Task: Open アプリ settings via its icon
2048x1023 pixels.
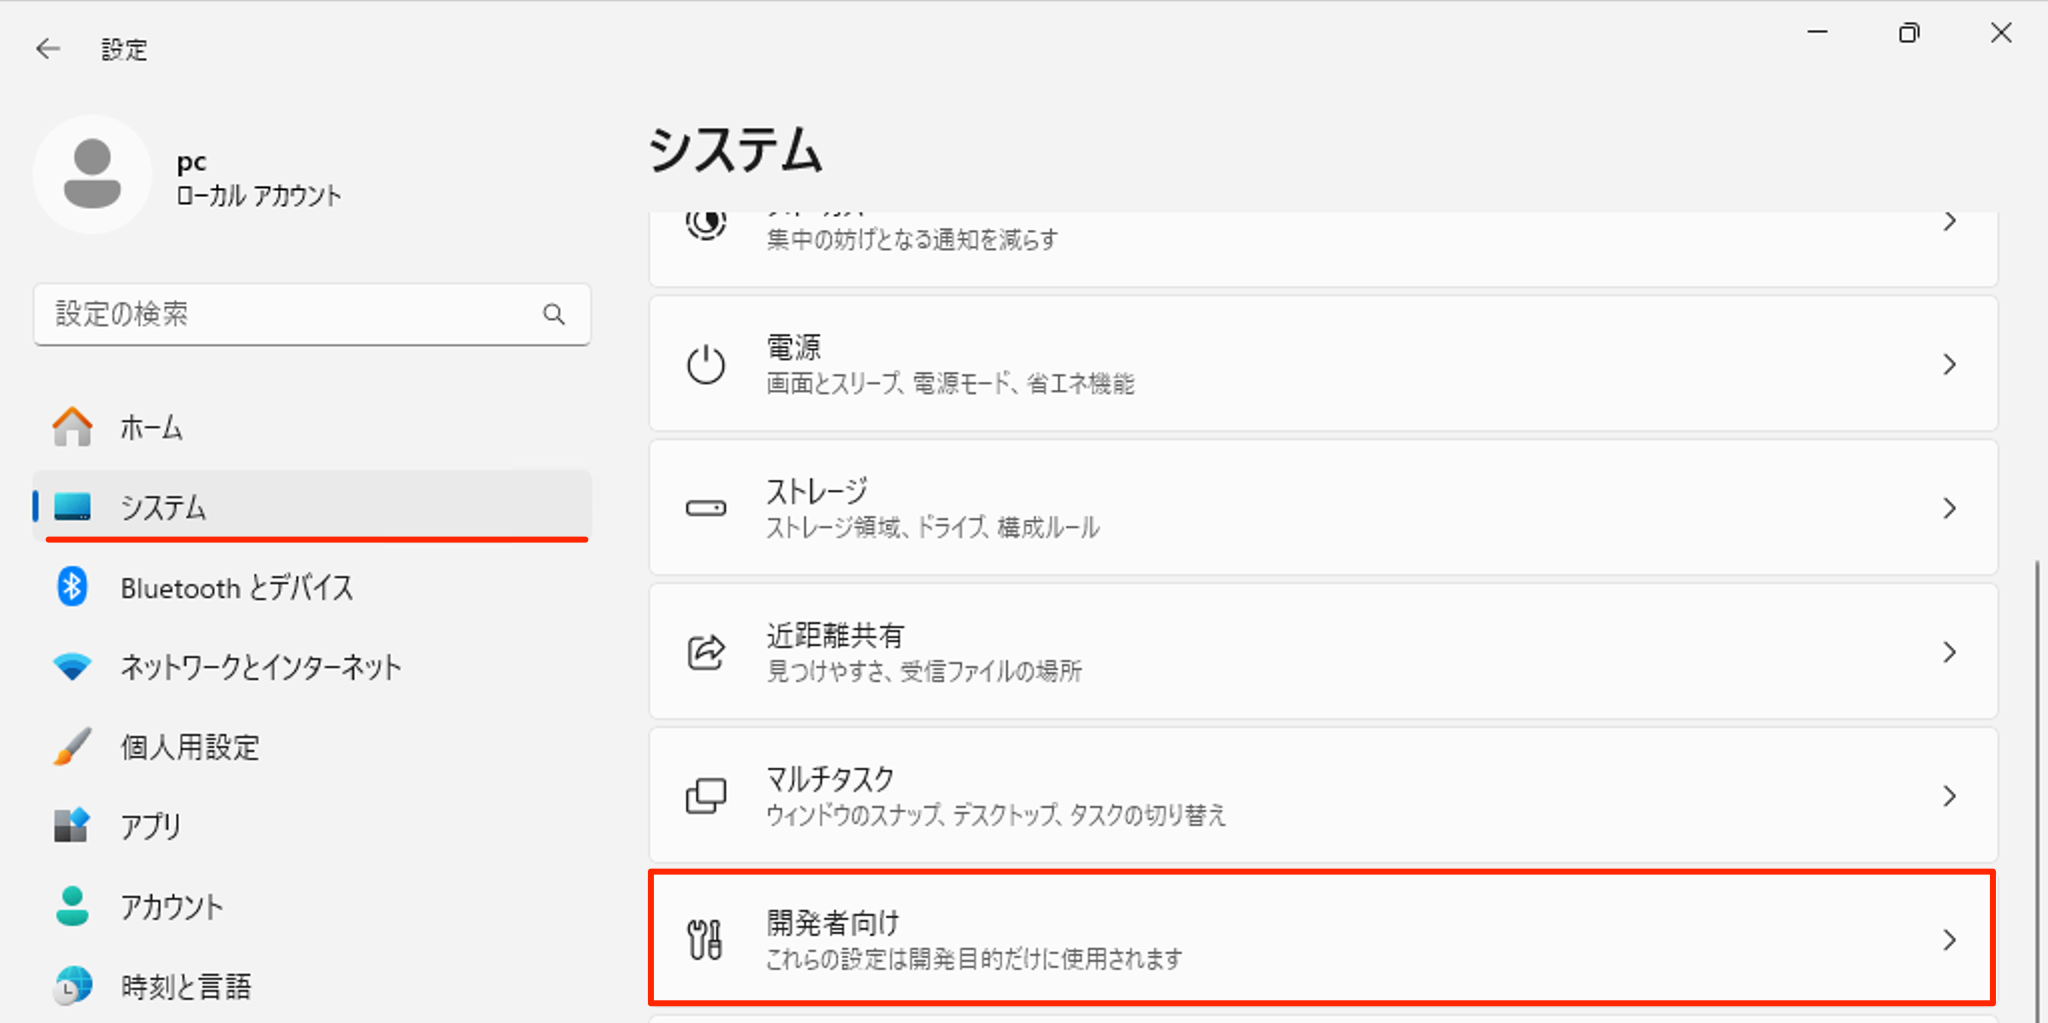Action: click(71, 827)
